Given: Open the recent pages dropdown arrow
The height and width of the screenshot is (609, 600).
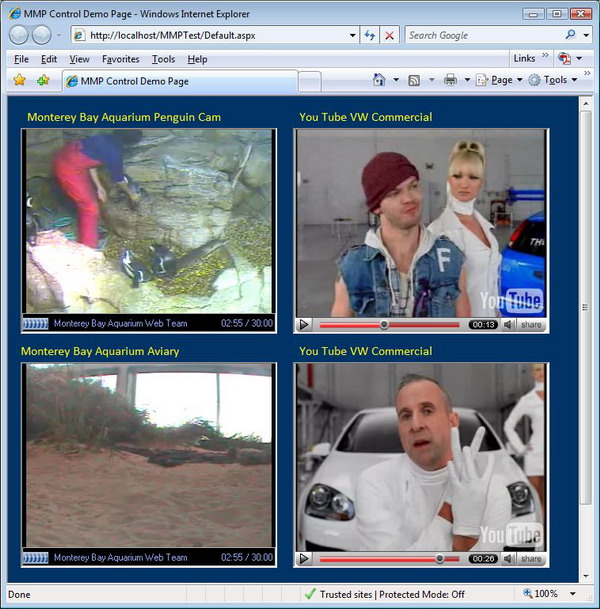Looking at the screenshot, I should (x=59, y=35).
